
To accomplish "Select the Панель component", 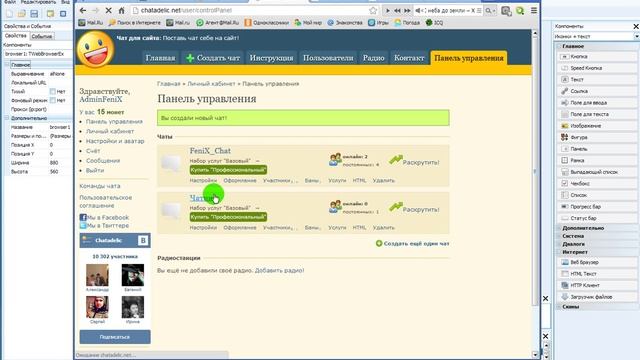I will (596, 149).
